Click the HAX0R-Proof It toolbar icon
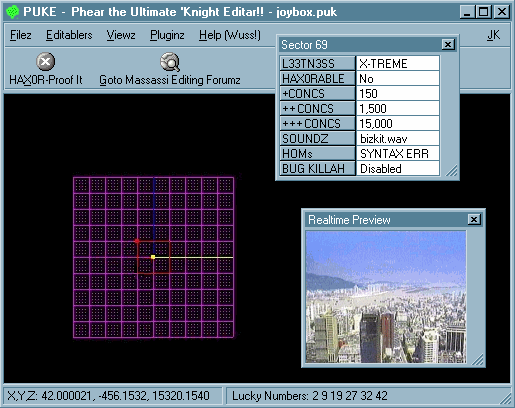Screen dimensions: 515x408 45,62
